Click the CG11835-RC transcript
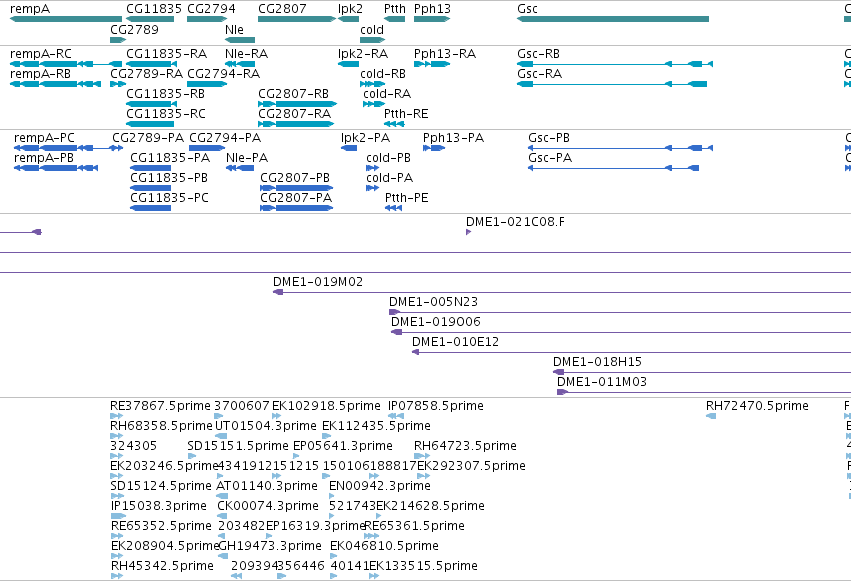The width and height of the screenshot is (851, 581). click(x=150, y=124)
